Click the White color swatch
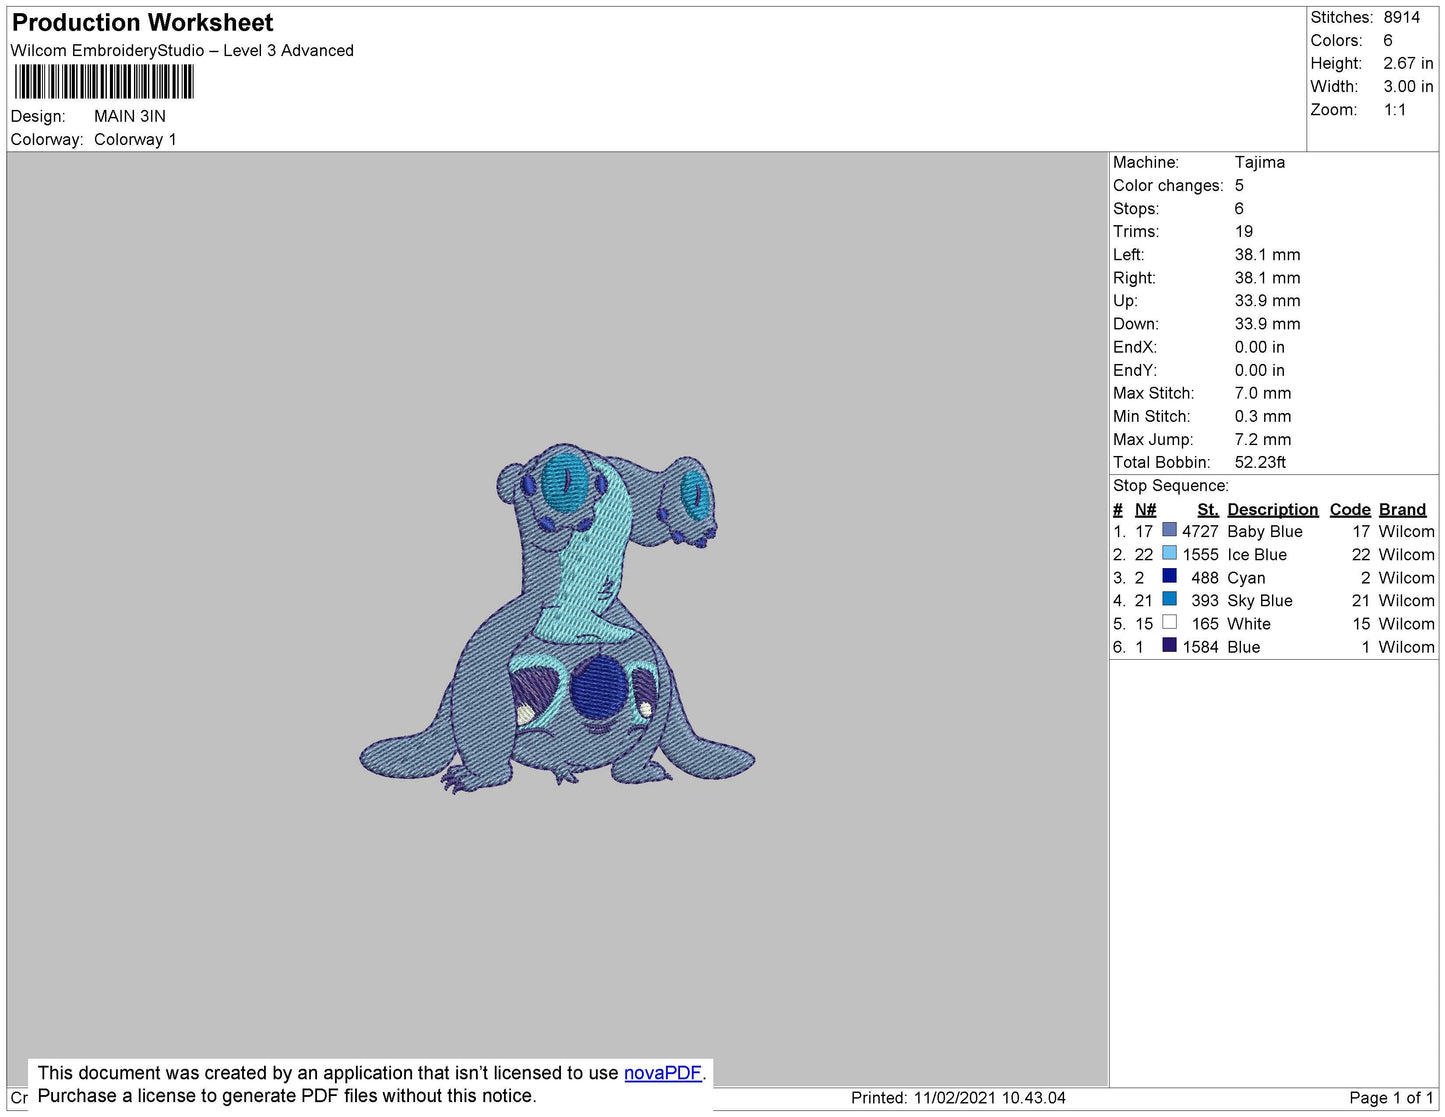 pyautogui.click(x=1169, y=622)
